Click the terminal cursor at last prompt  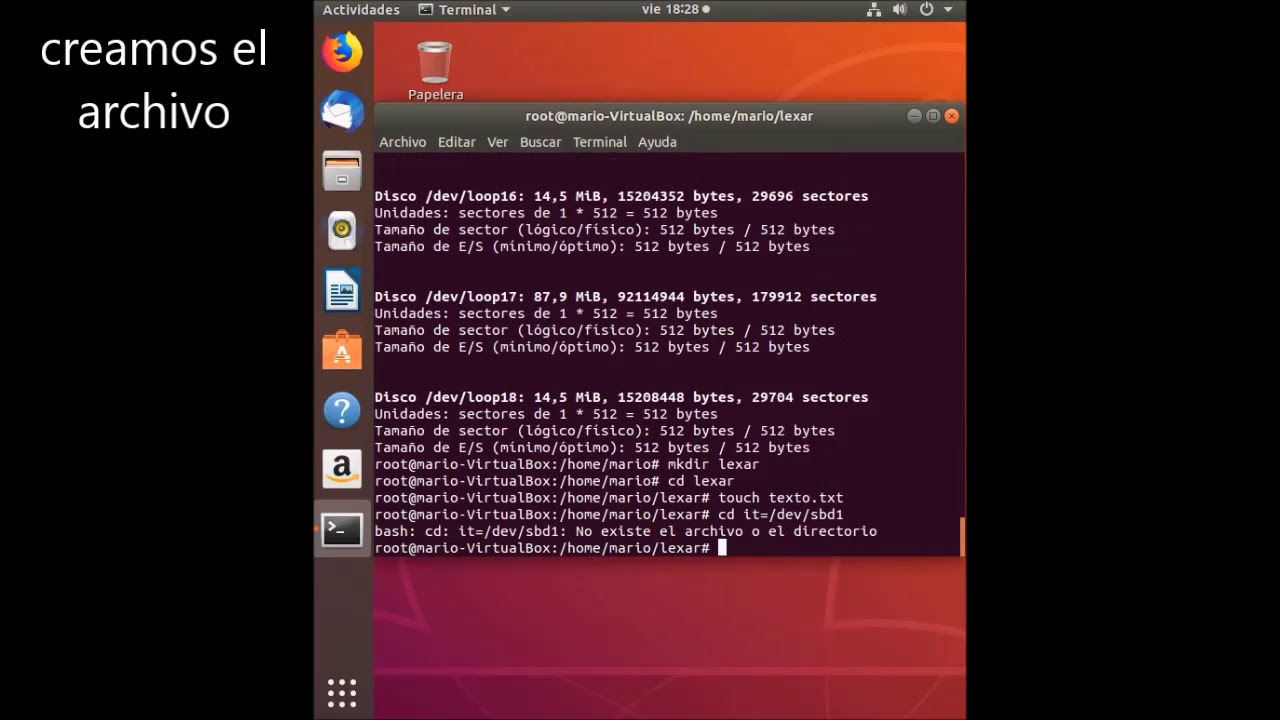722,548
